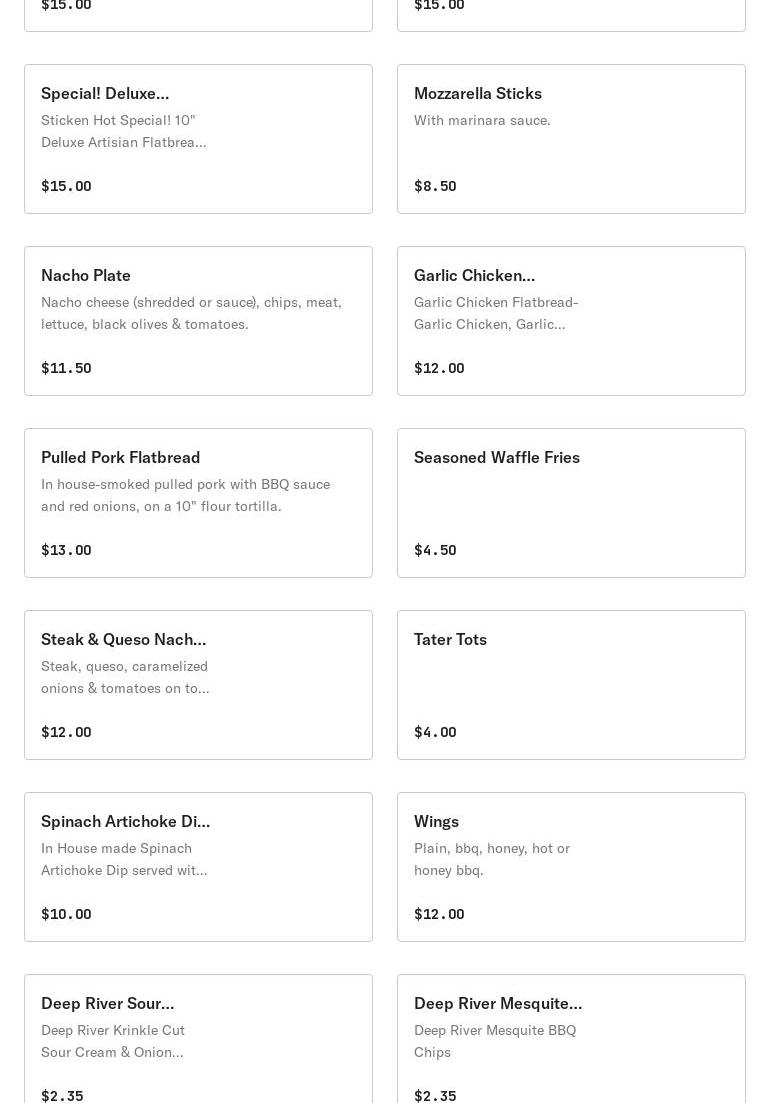Choose Deep River Sour Cream chips
Image resolution: width=770 pixels, height=1103 pixels.
click(198, 1040)
